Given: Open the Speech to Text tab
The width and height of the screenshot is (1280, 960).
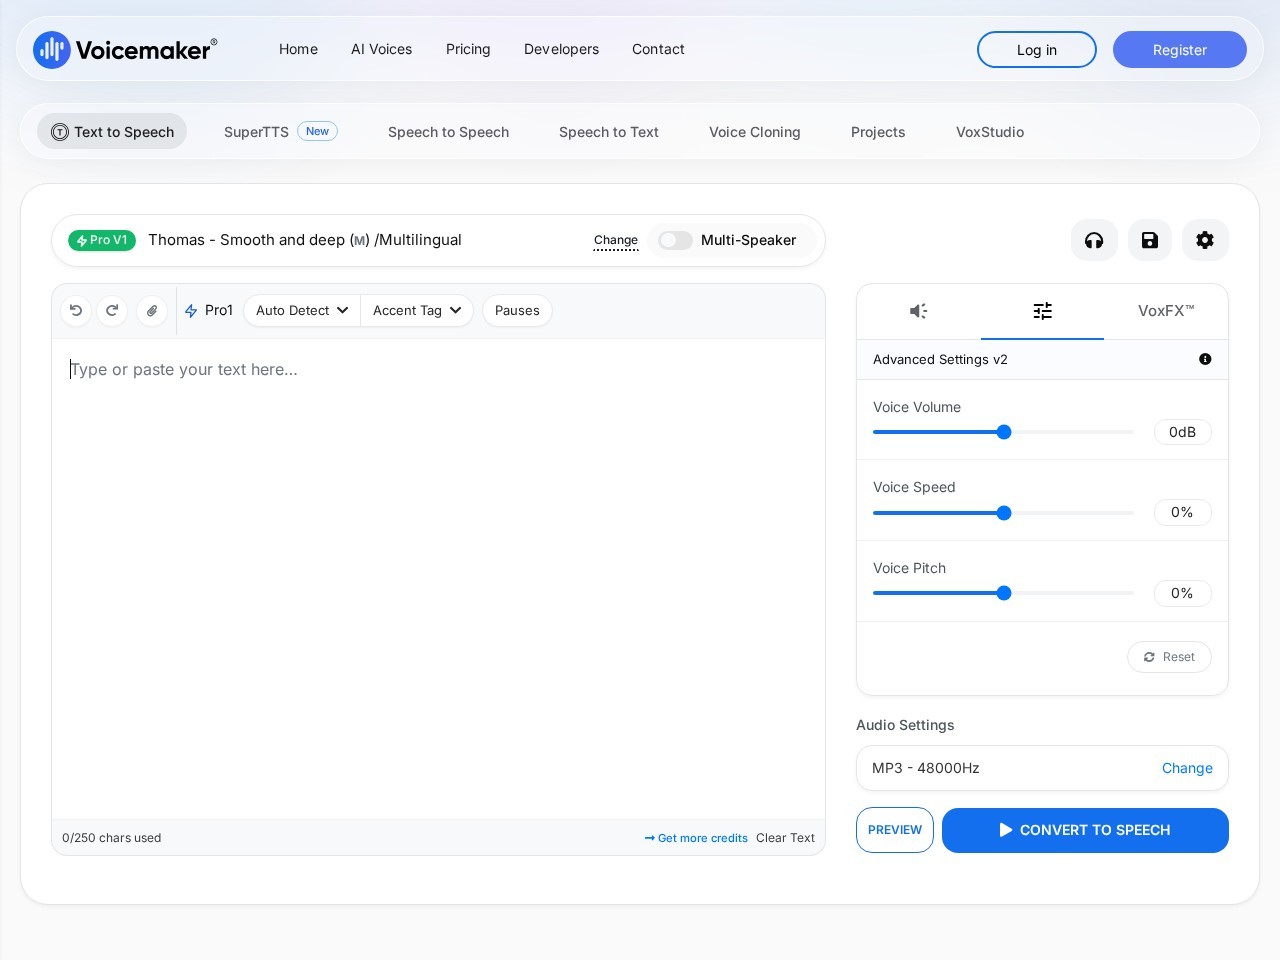Looking at the screenshot, I should coord(609,132).
